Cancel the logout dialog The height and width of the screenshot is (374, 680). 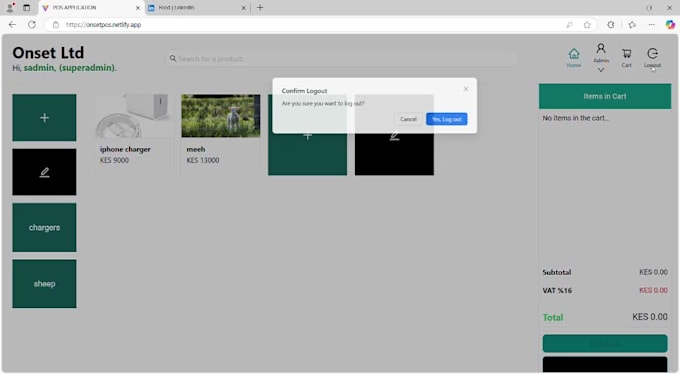[408, 119]
